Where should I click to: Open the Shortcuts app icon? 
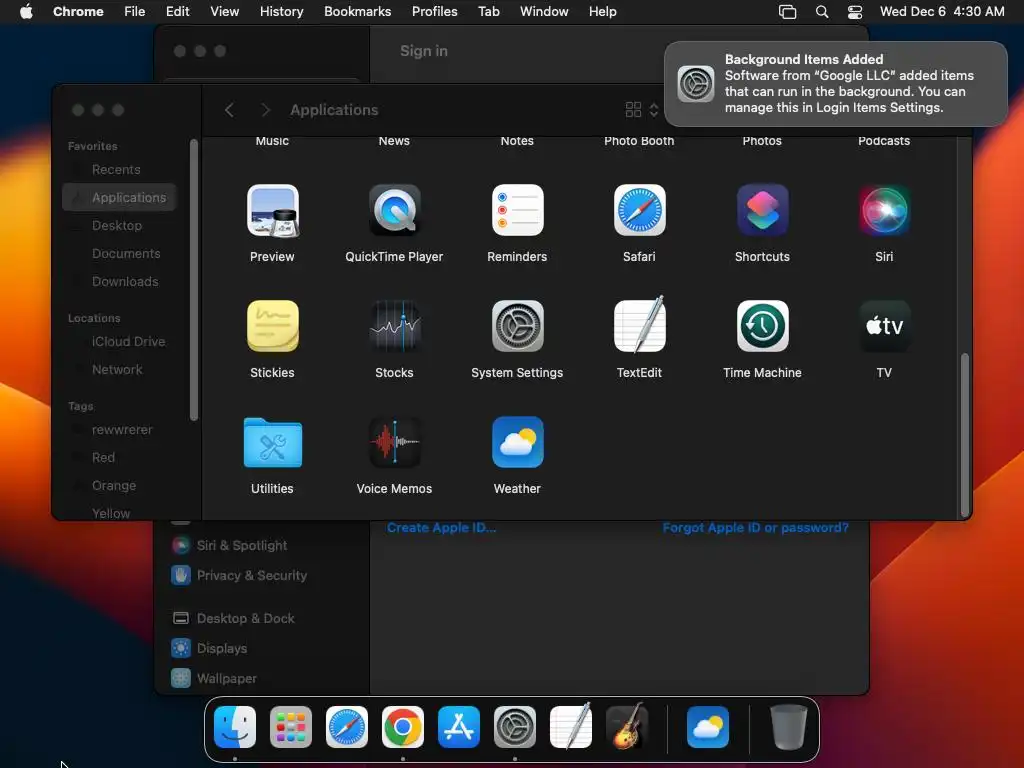(x=762, y=210)
